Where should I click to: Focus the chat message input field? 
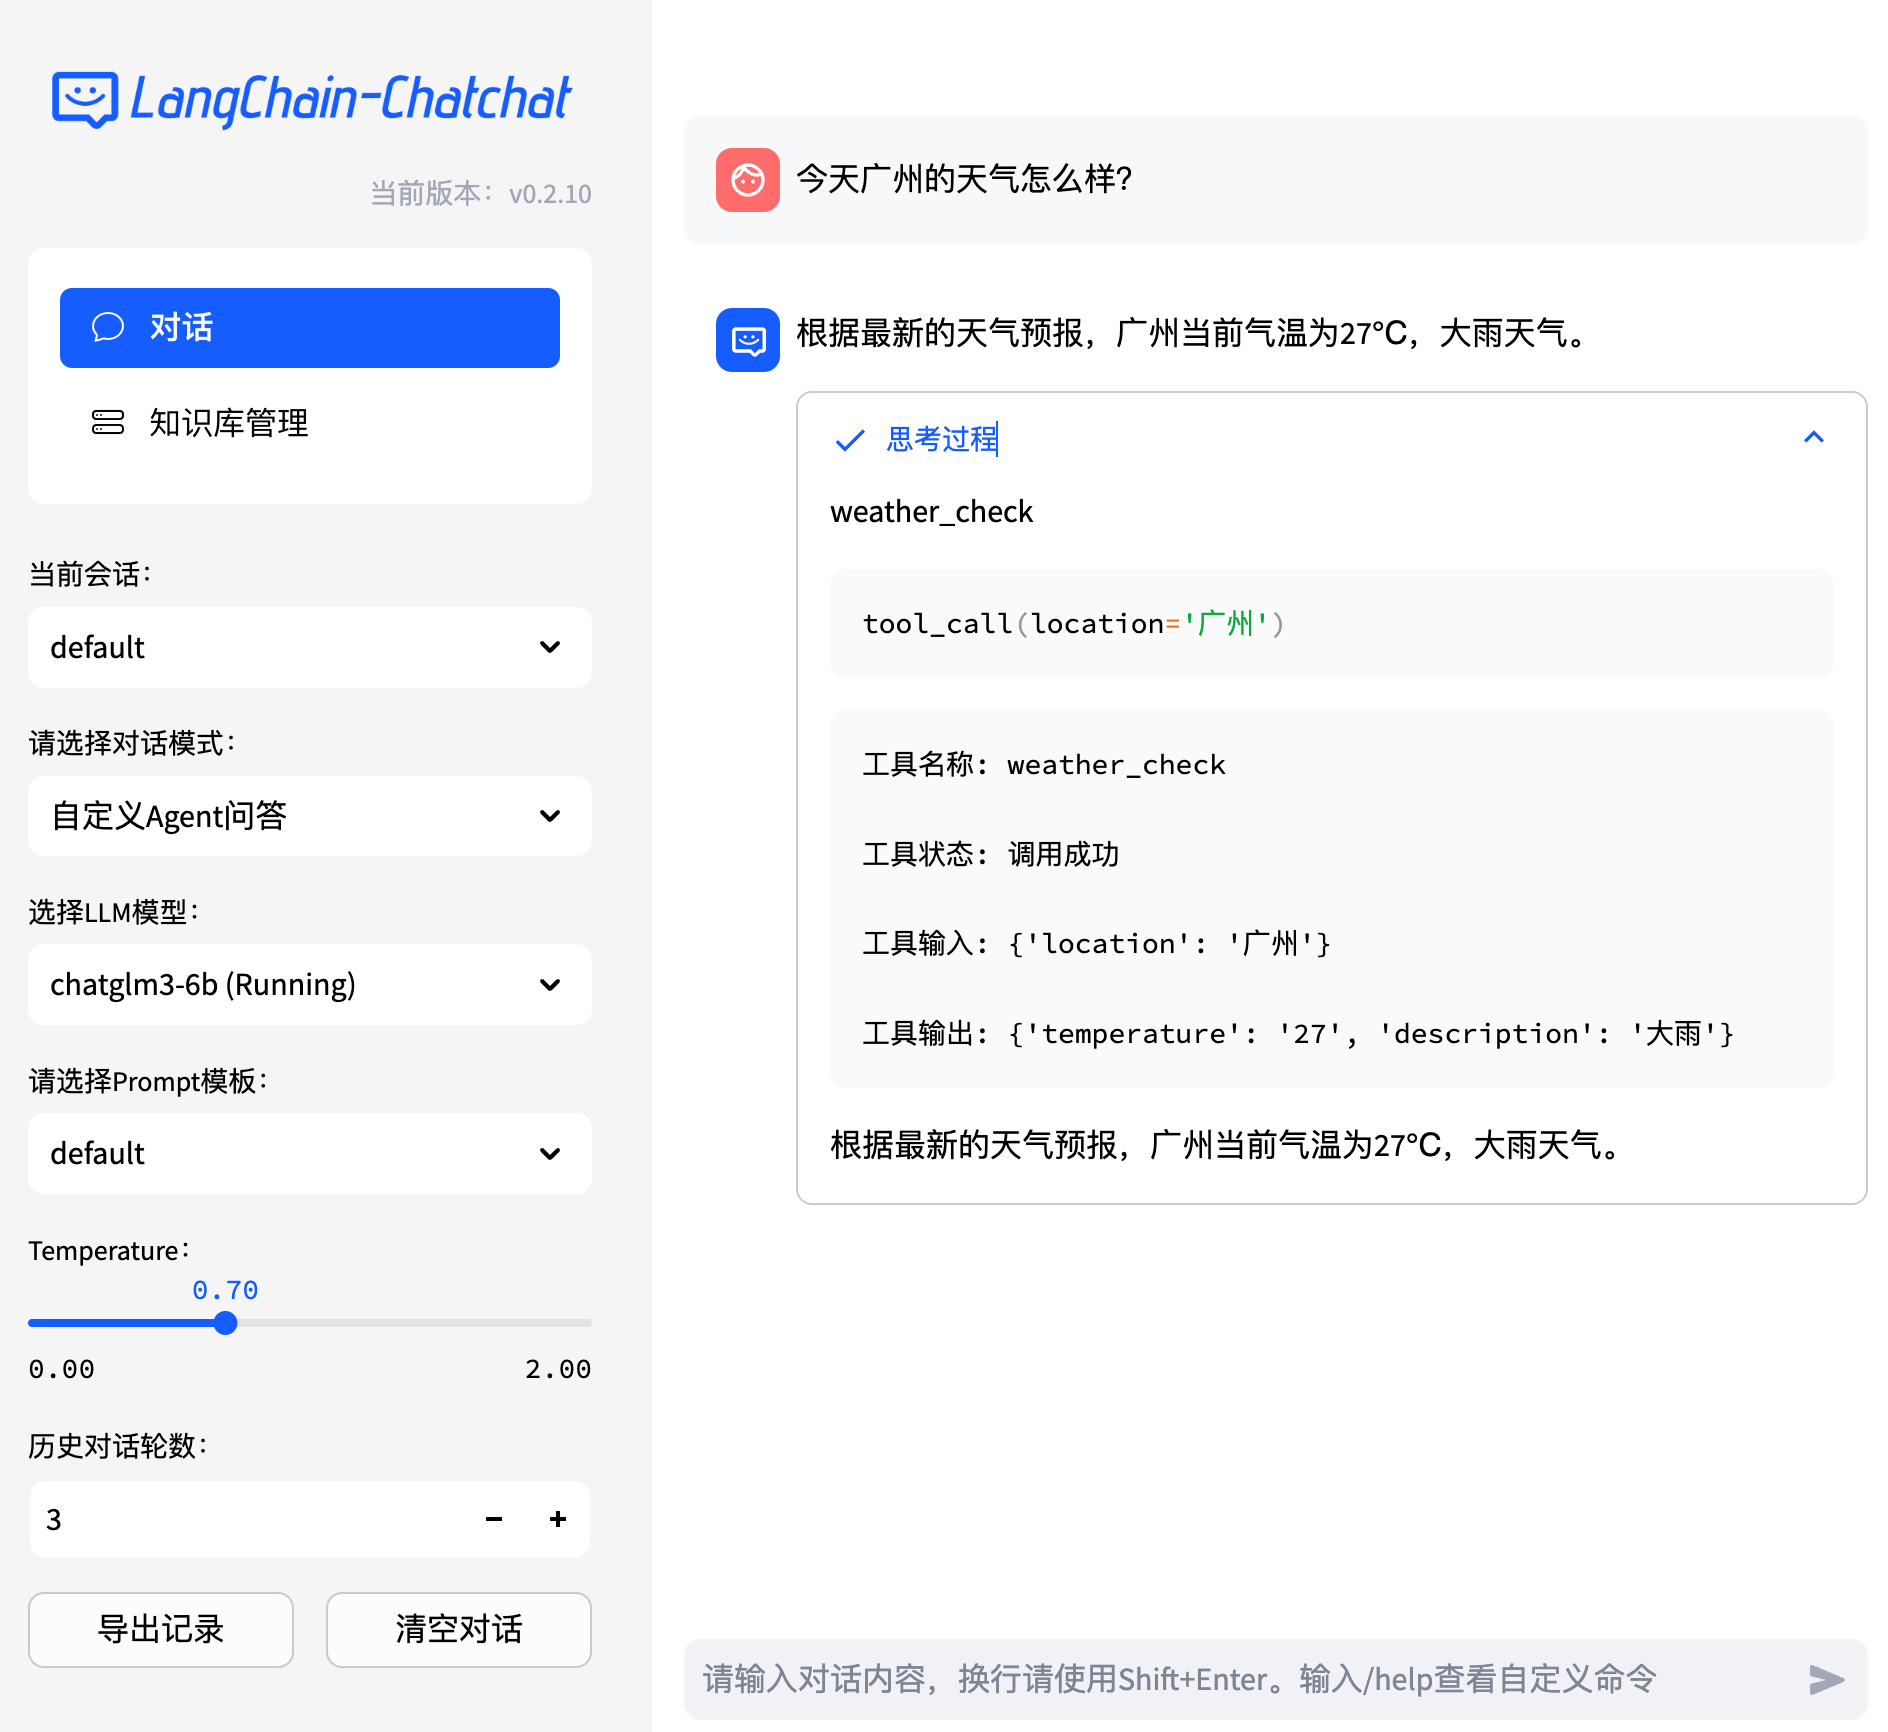[x=1240, y=1679]
